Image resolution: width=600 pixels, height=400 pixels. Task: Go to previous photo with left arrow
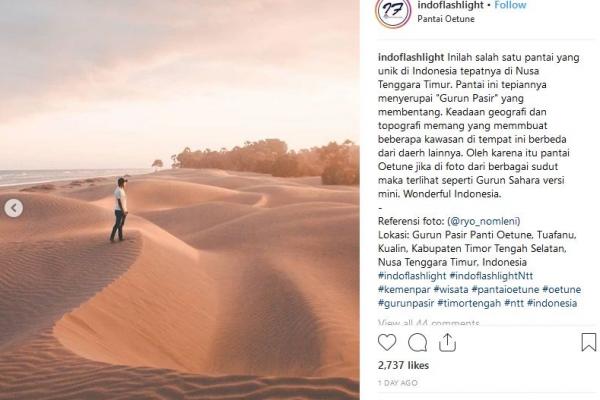pyautogui.click(x=14, y=208)
